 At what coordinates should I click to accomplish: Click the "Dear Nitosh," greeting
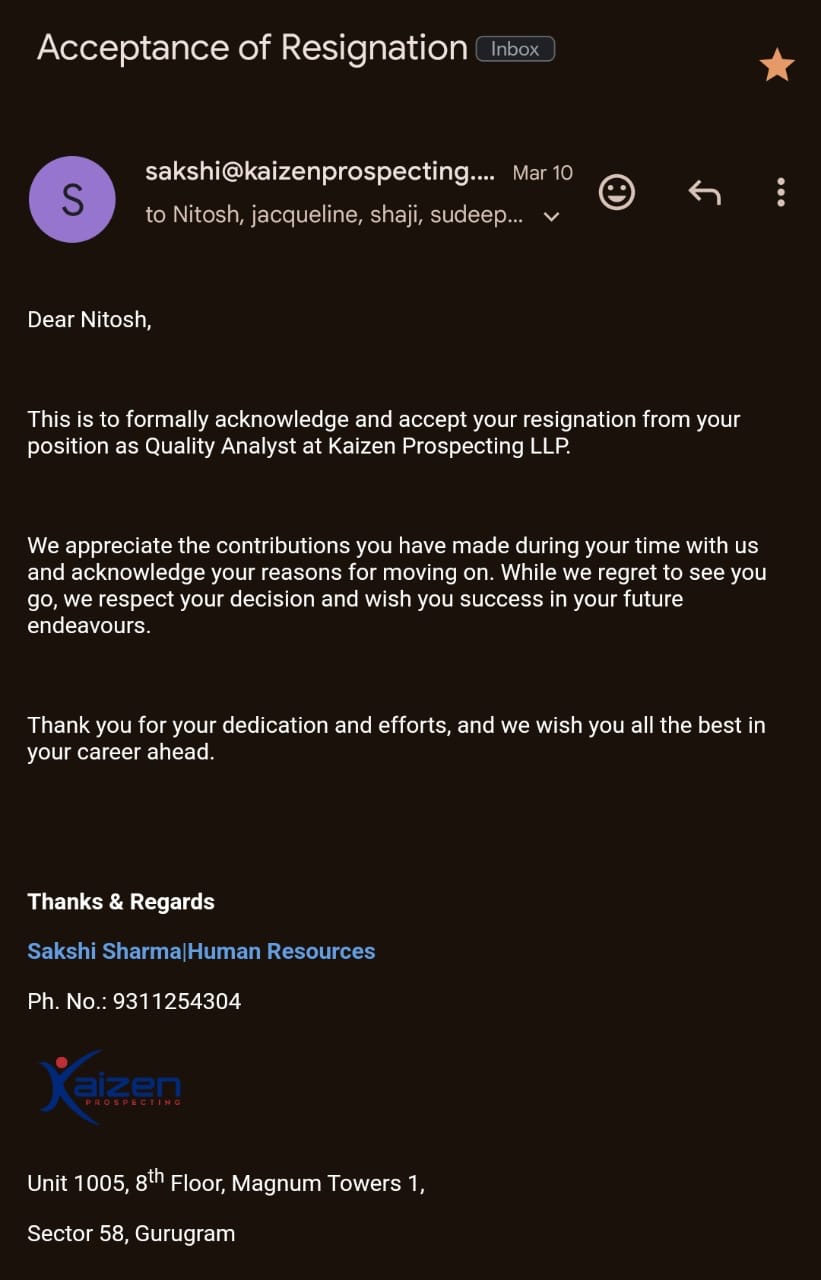tap(89, 320)
